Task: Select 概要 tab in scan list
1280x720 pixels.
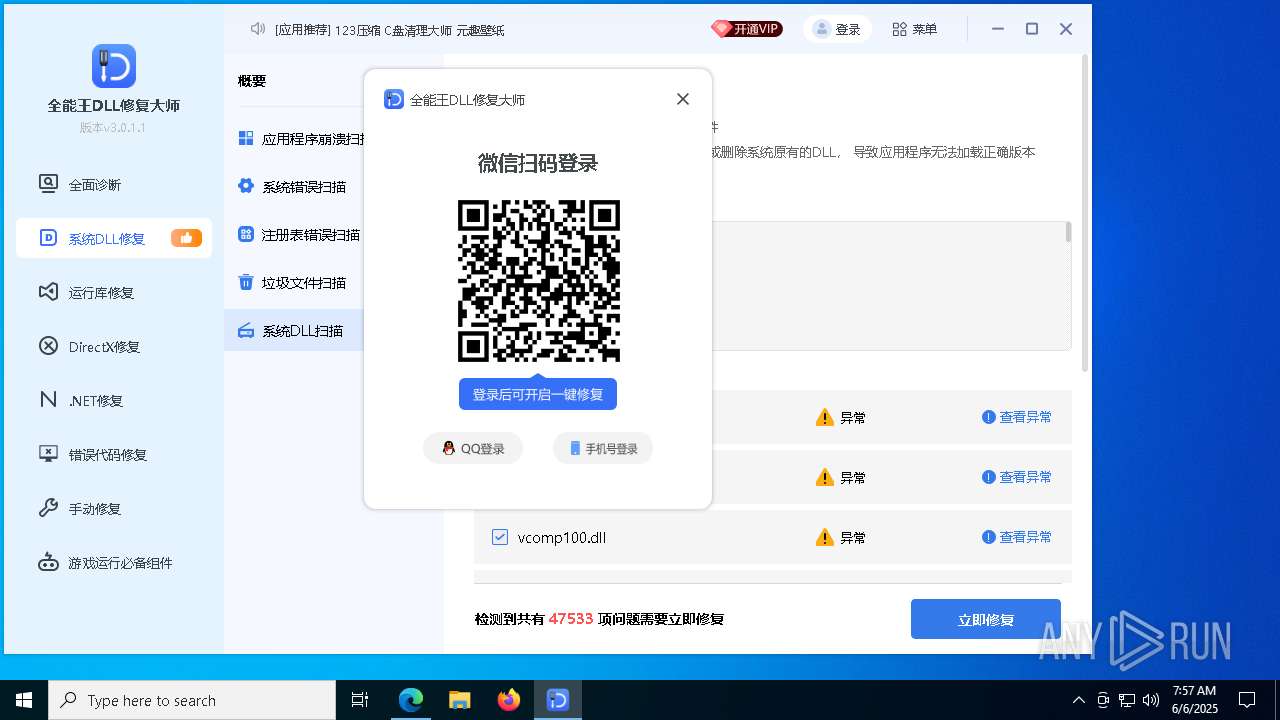Action: pos(252,81)
